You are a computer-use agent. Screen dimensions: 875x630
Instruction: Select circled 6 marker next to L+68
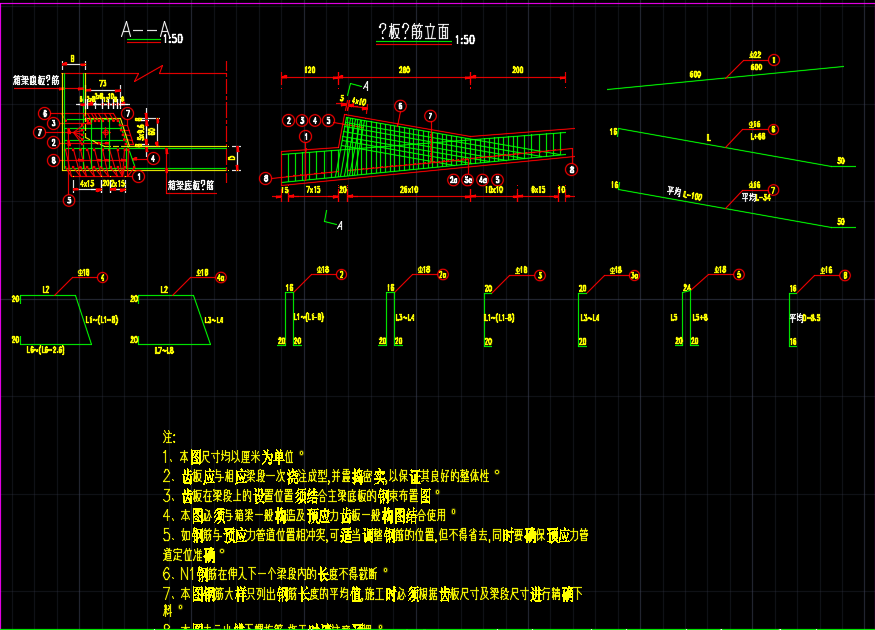(773, 130)
